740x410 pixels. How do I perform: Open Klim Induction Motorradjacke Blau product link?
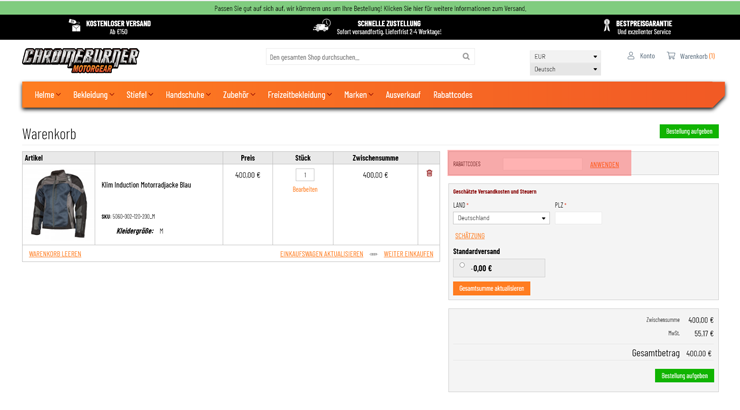click(x=146, y=185)
